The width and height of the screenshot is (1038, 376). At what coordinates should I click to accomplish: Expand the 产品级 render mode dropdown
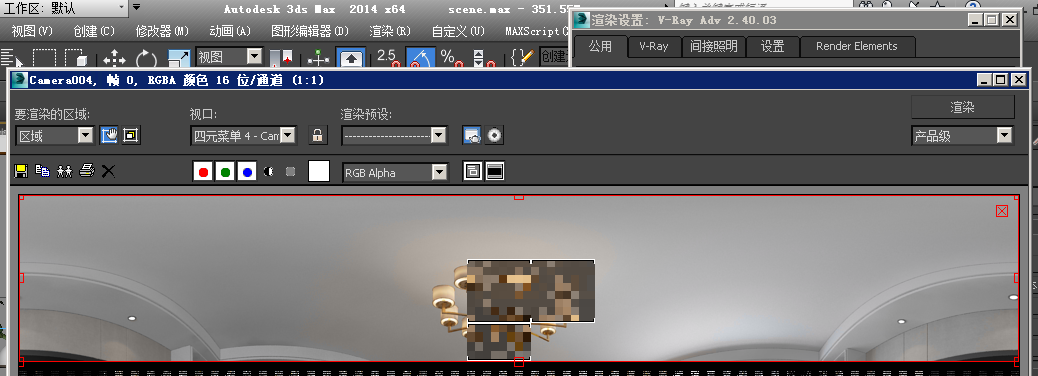point(1004,136)
